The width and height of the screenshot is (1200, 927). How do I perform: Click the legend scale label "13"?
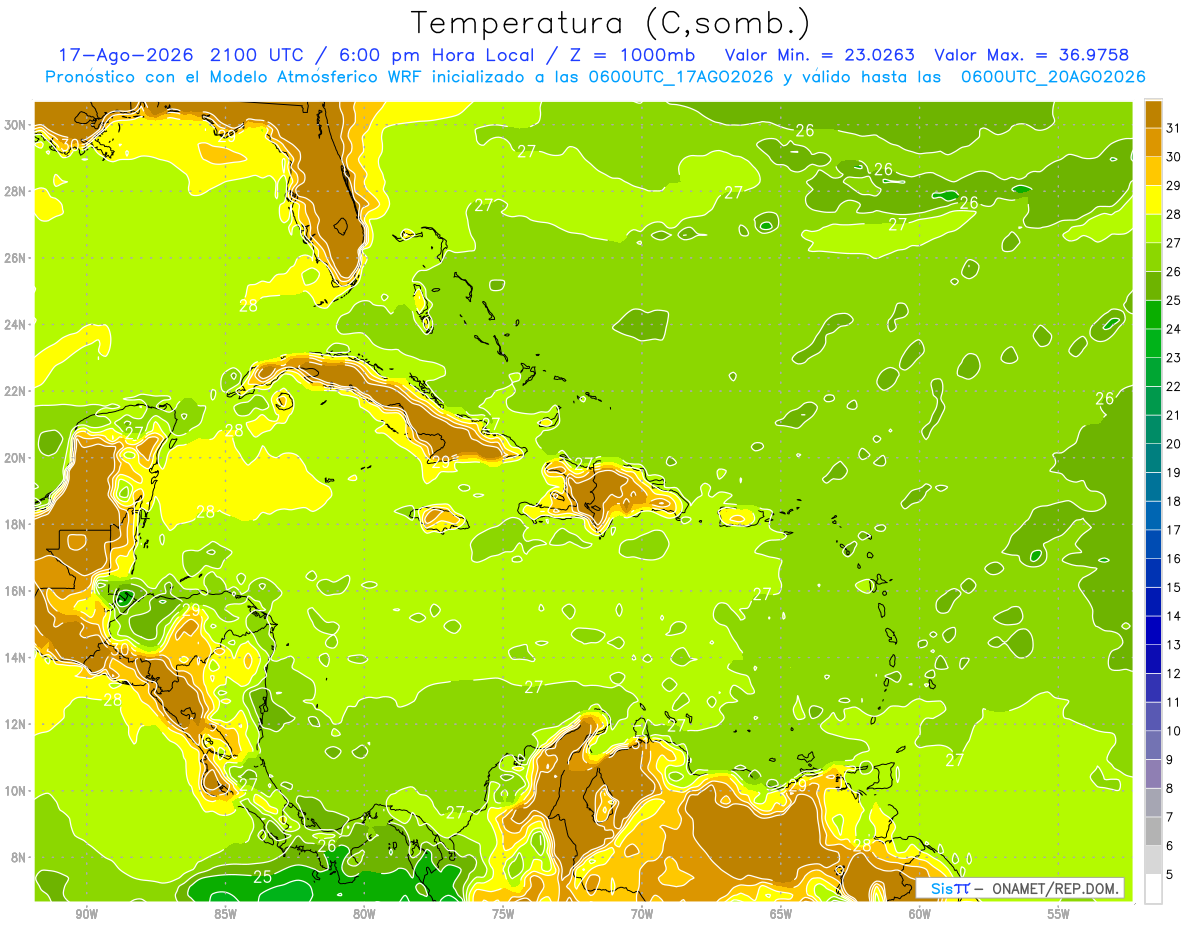(x=1174, y=645)
